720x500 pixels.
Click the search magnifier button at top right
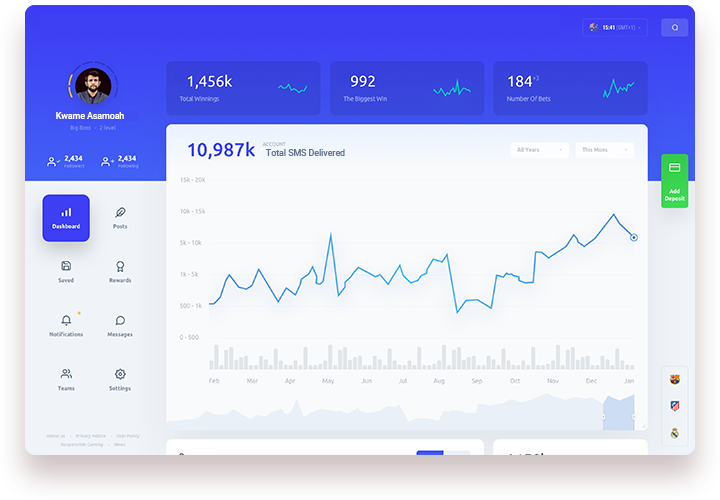click(674, 28)
